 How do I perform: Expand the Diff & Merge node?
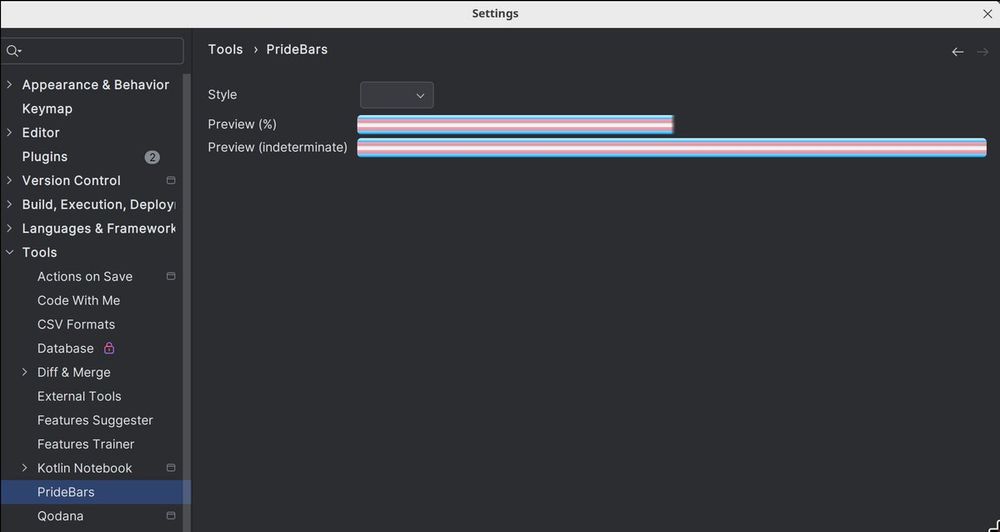coord(25,372)
